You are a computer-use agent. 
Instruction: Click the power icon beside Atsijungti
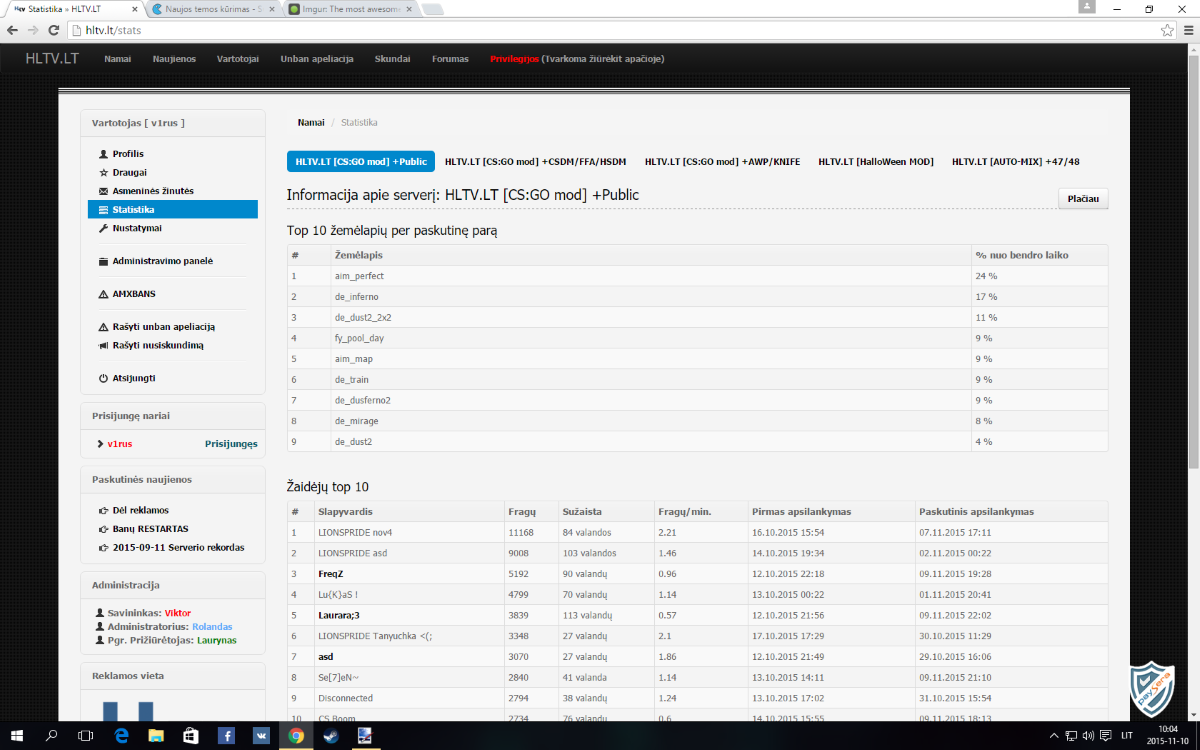[103, 379]
